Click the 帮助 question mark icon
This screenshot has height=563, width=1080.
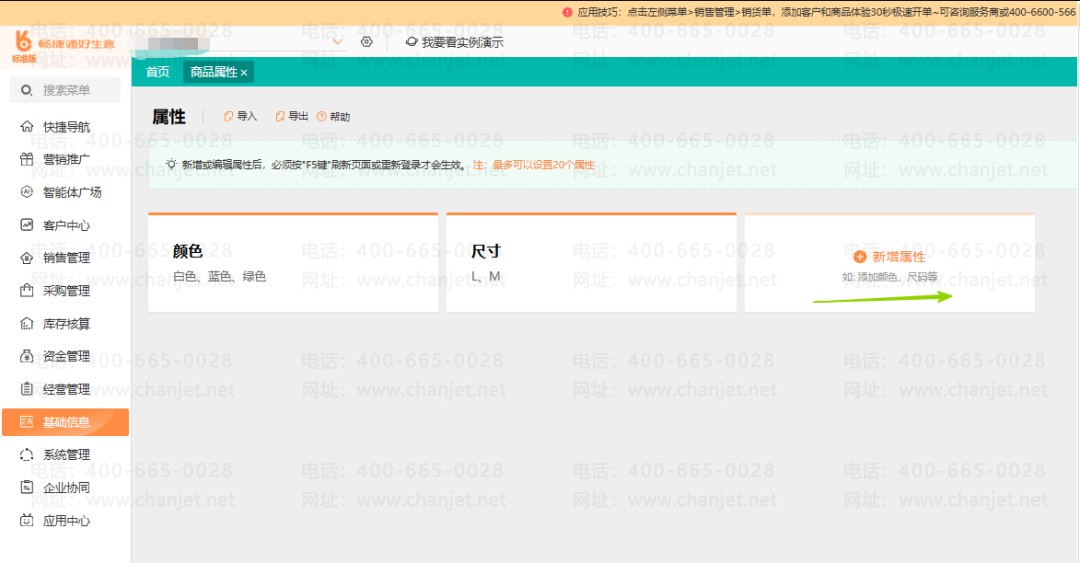tap(322, 116)
